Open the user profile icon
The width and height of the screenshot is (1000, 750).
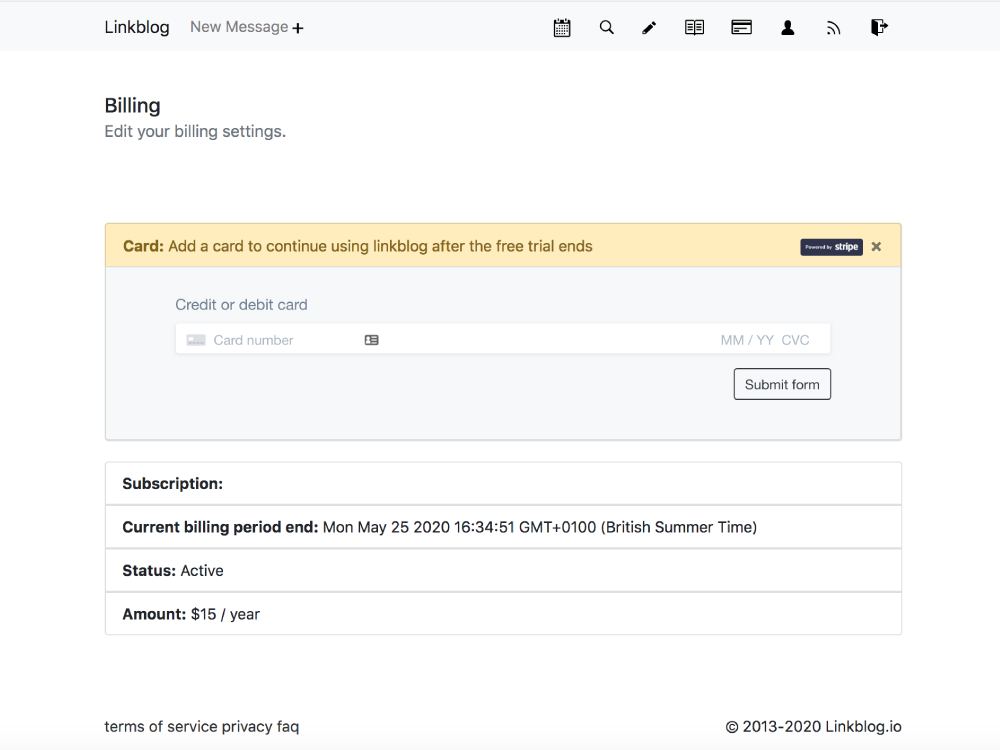[x=788, y=27]
